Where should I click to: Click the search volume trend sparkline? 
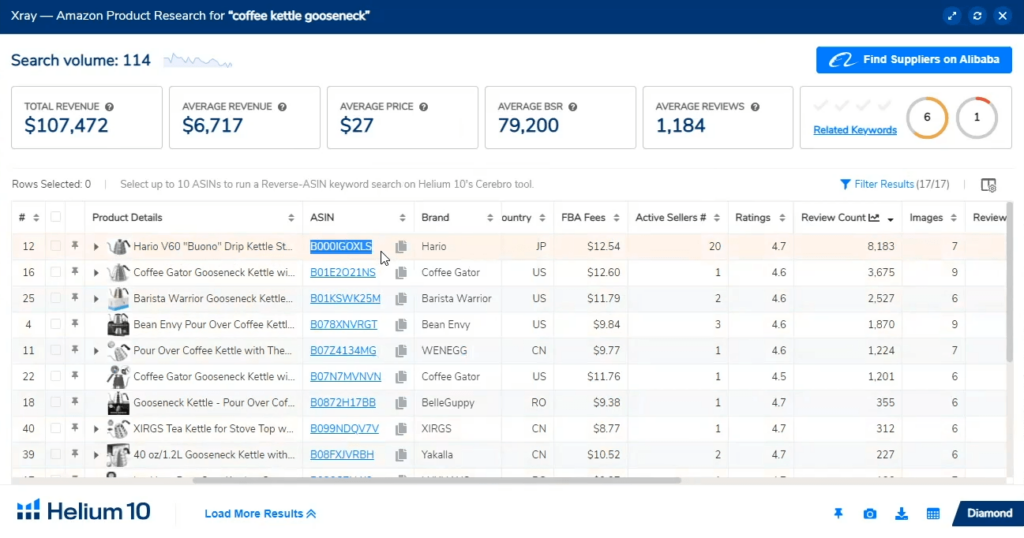[x=198, y=61]
